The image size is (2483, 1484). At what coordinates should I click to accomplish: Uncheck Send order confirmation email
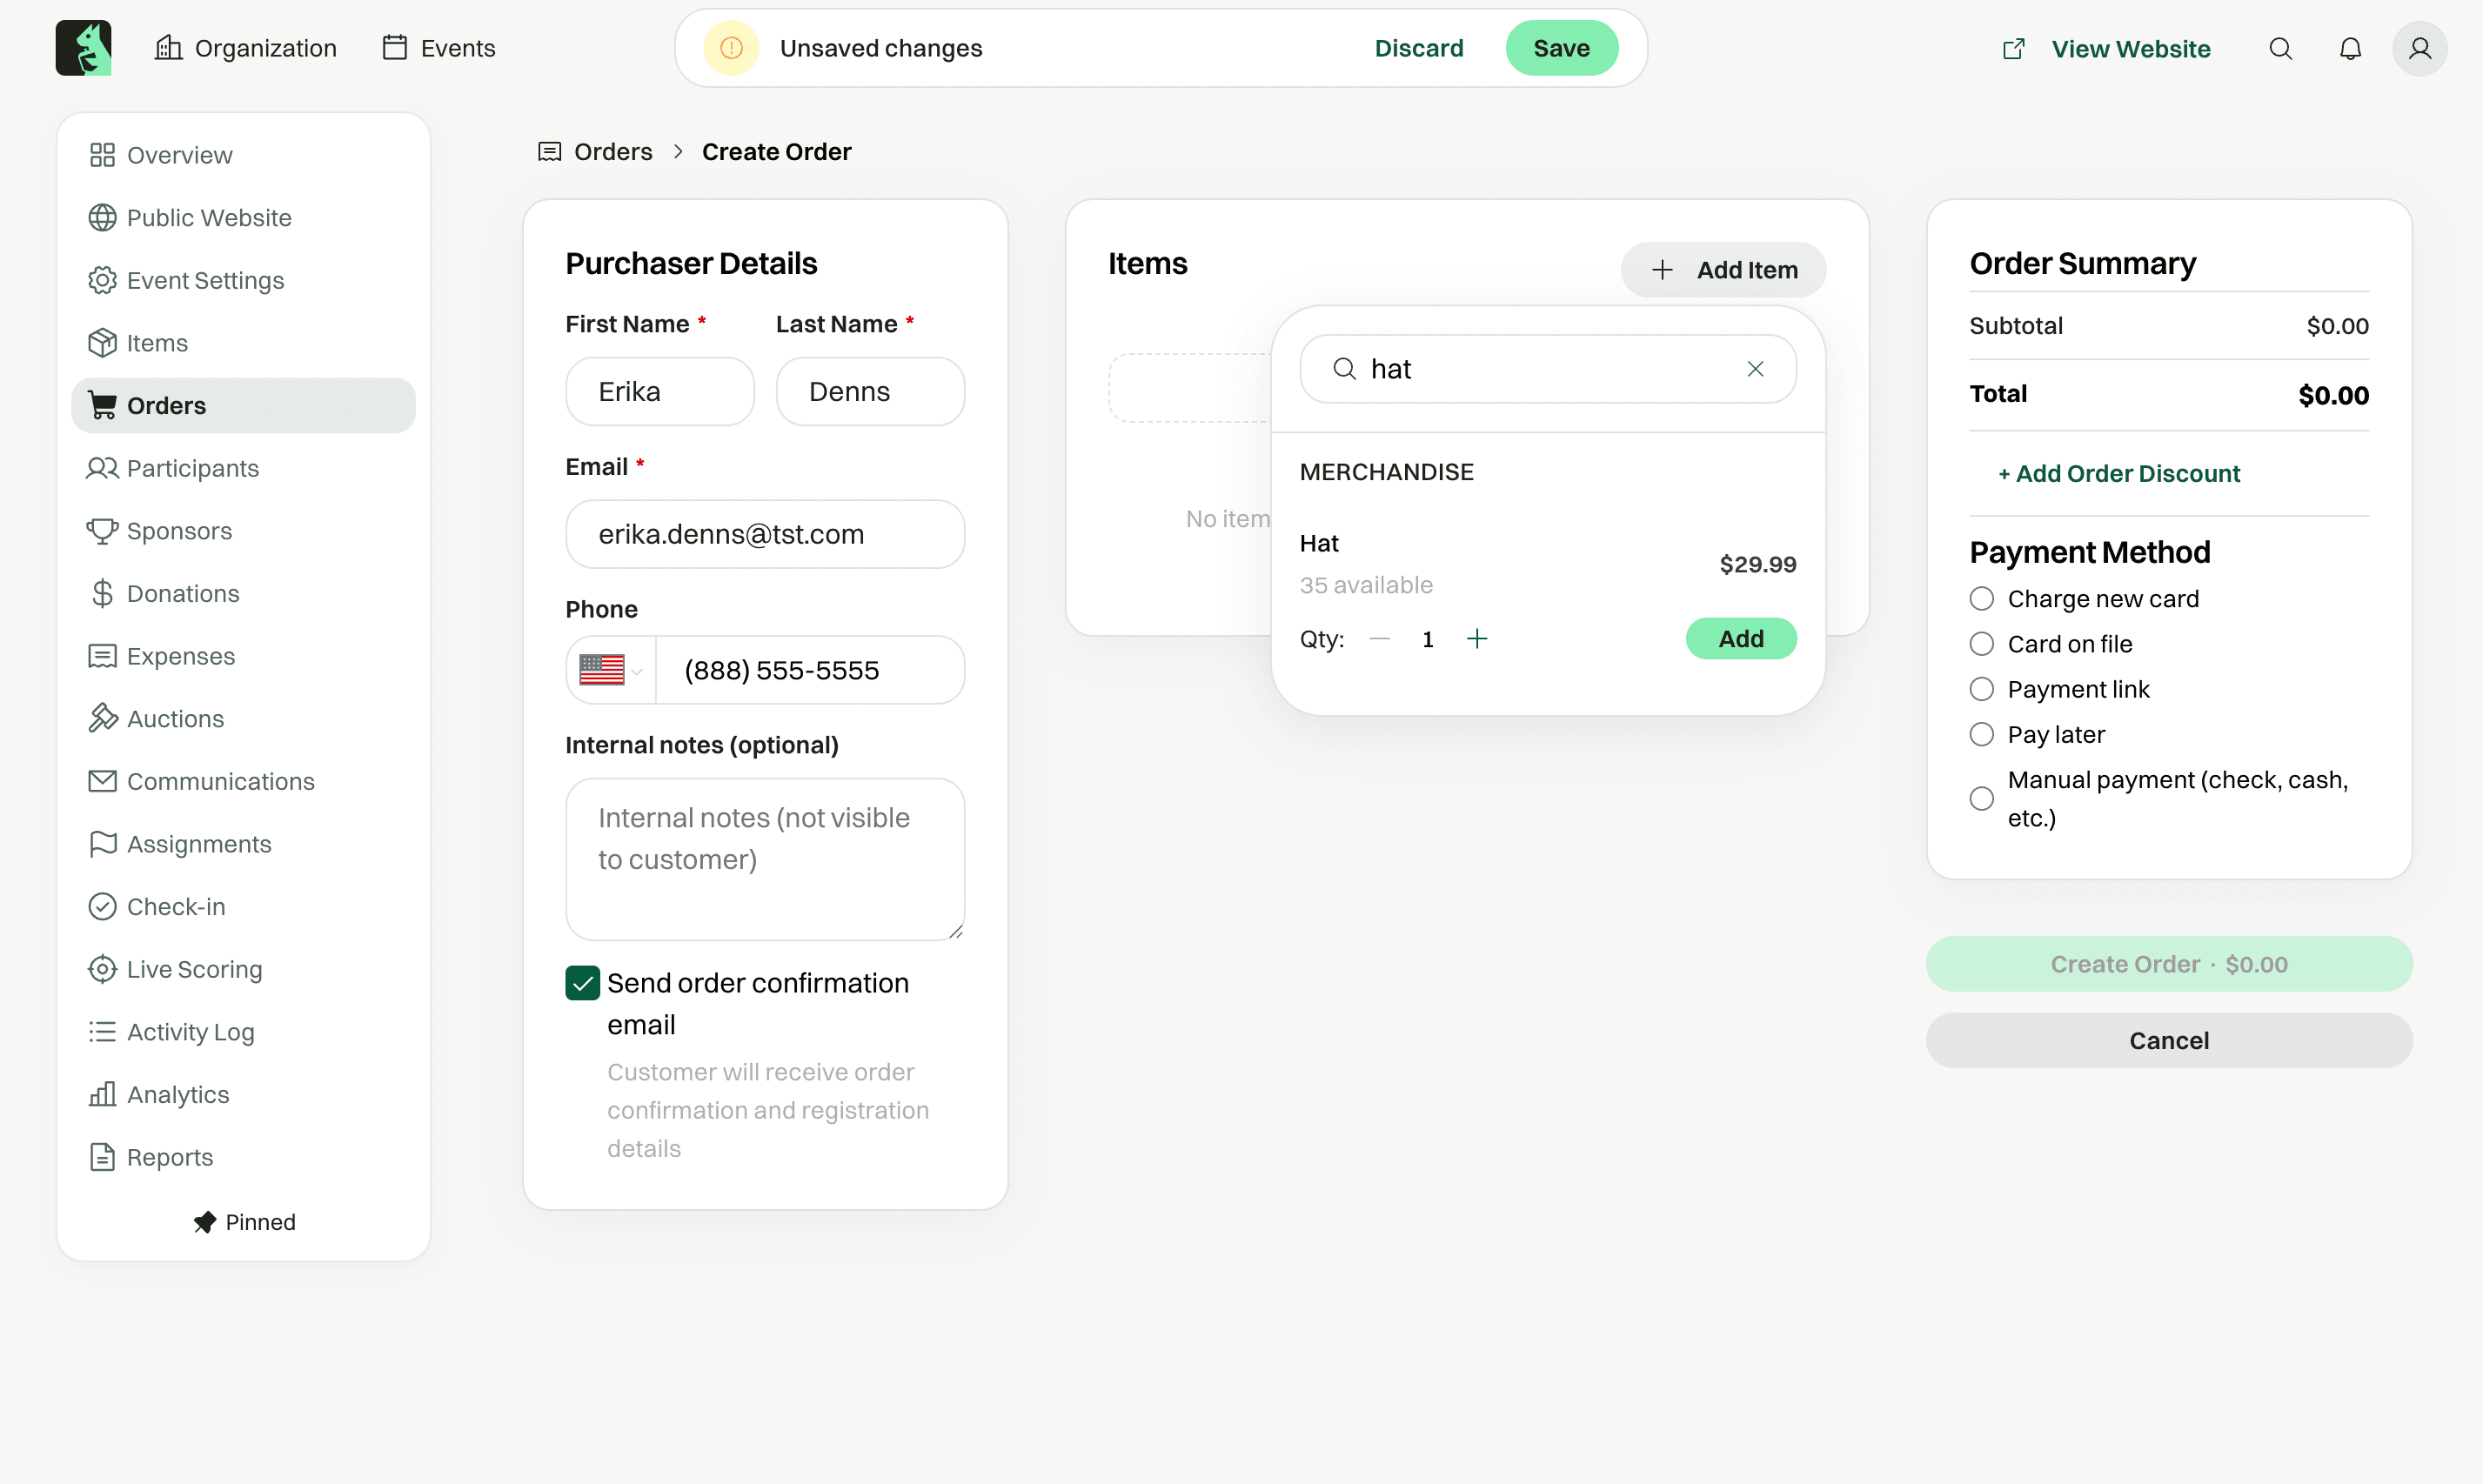pos(582,983)
